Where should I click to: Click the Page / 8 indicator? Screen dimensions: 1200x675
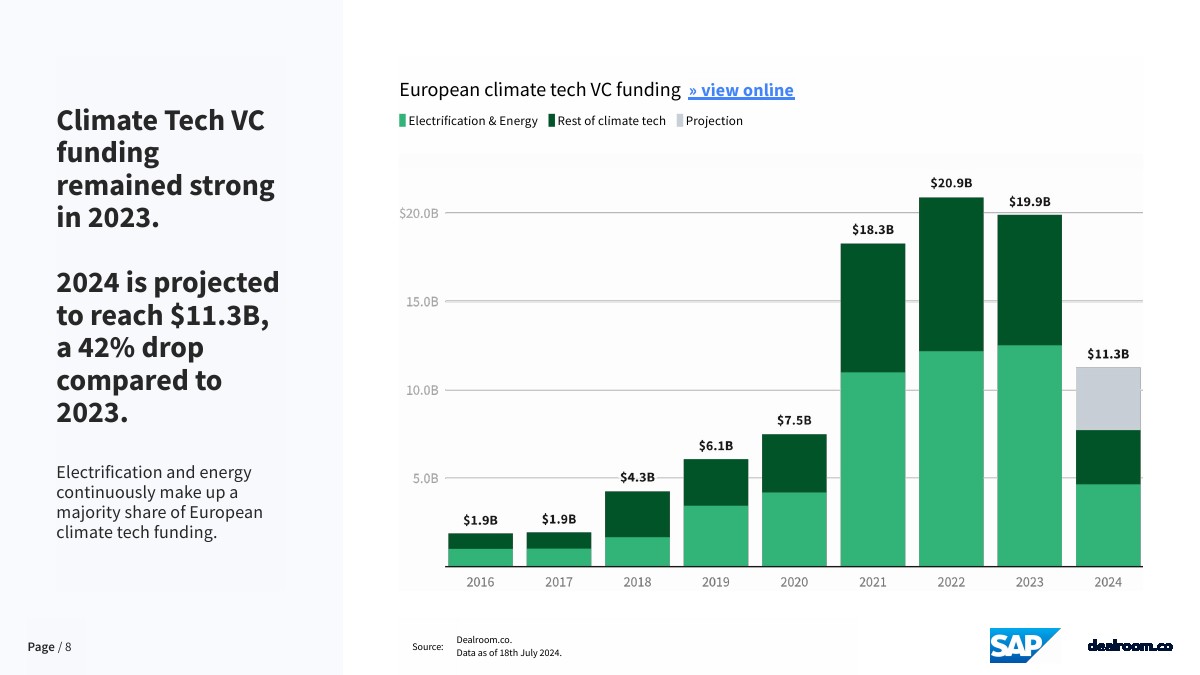pyautogui.click(x=50, y=647)
